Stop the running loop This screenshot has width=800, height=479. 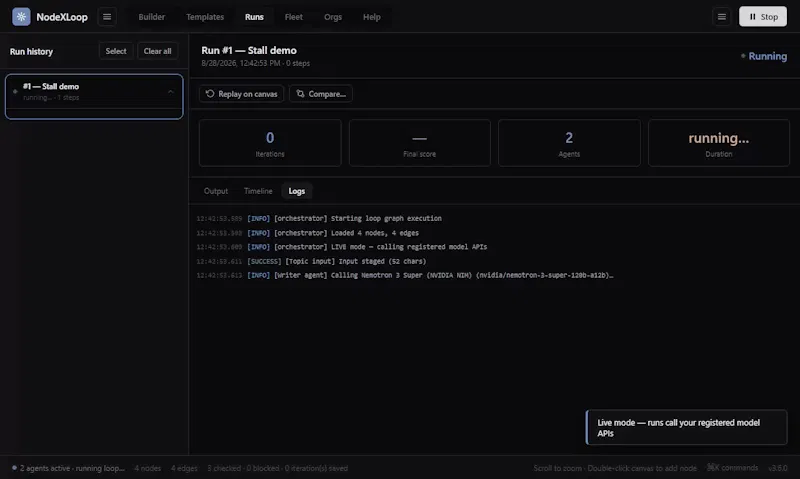763,17
